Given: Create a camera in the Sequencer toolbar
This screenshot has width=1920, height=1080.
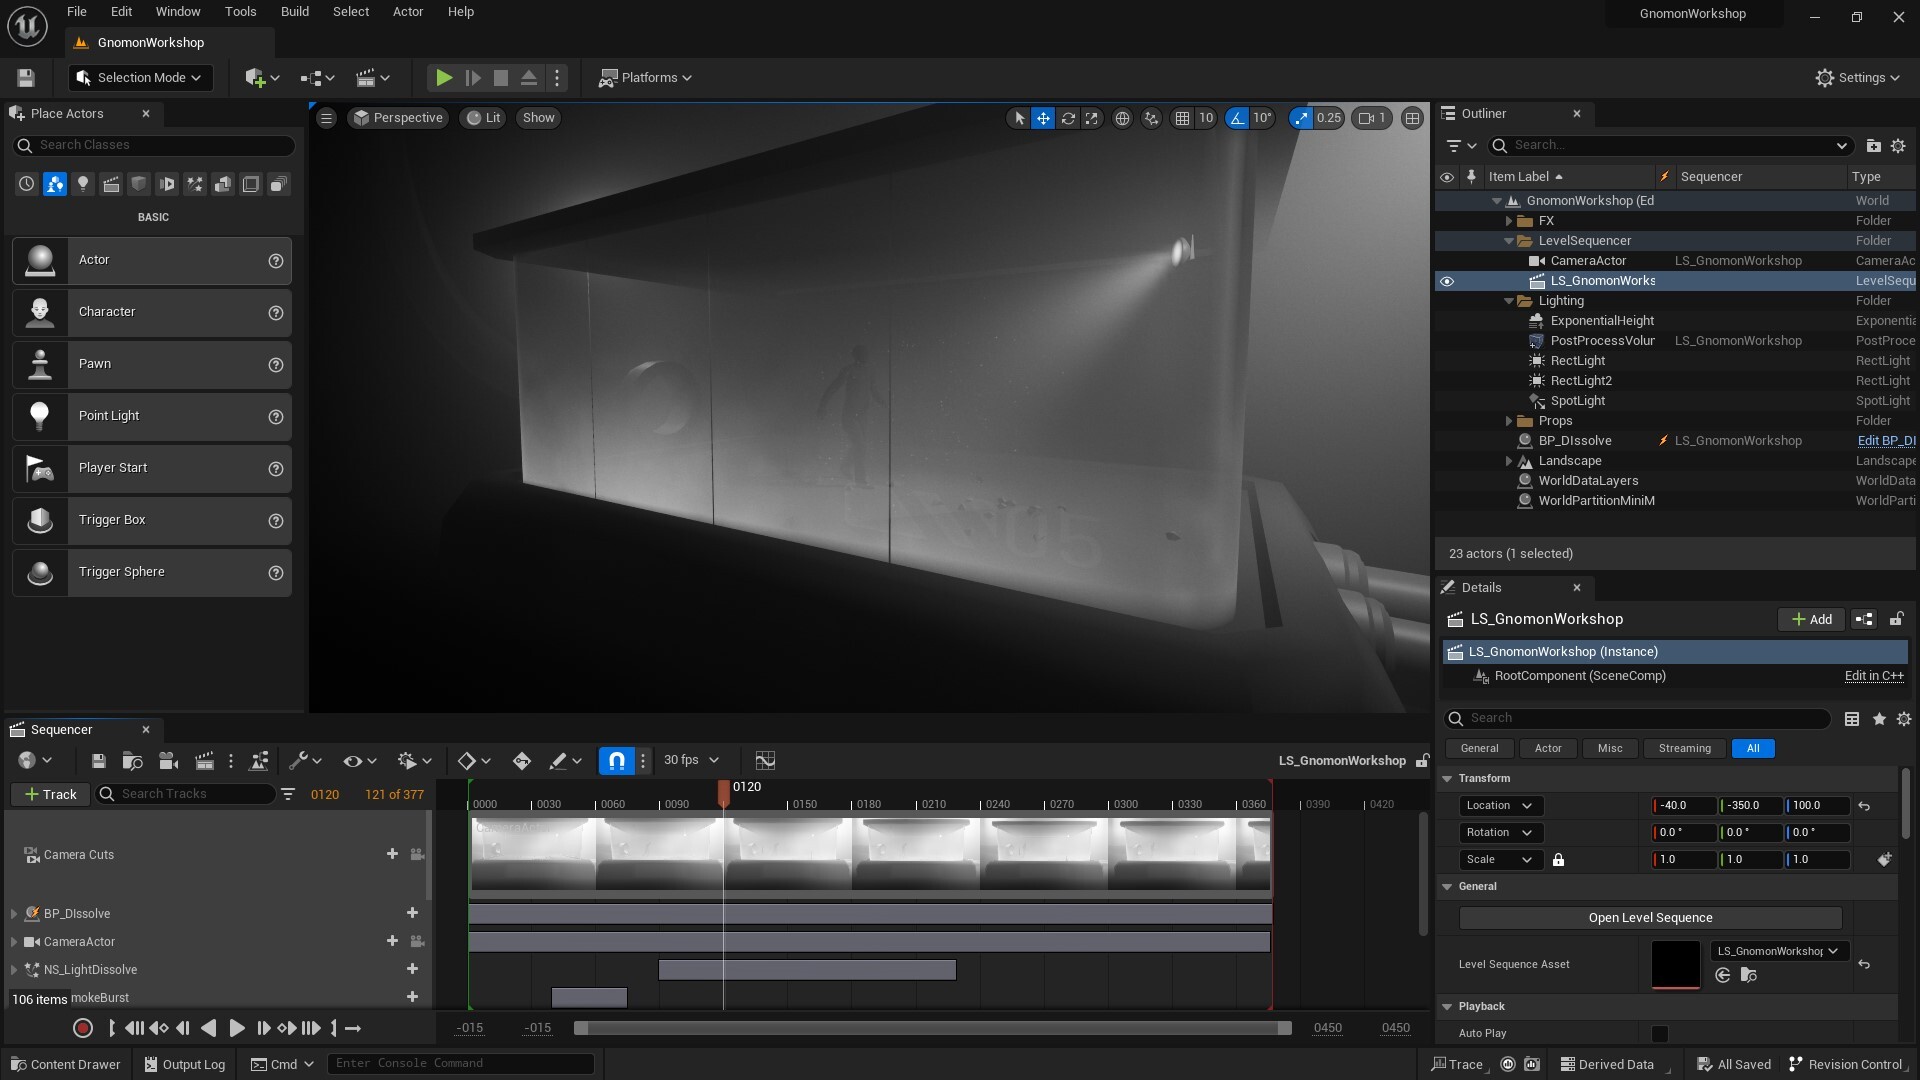Looking at the screenshot, I should [168, 760].
